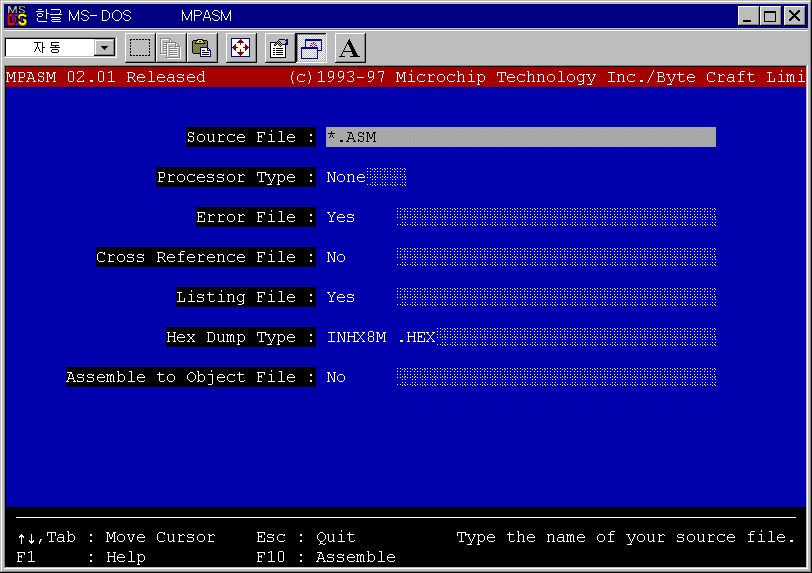812x573 pixels.
Task: Click the Tab : Move Cursor hint
Action: pos(117,537)
